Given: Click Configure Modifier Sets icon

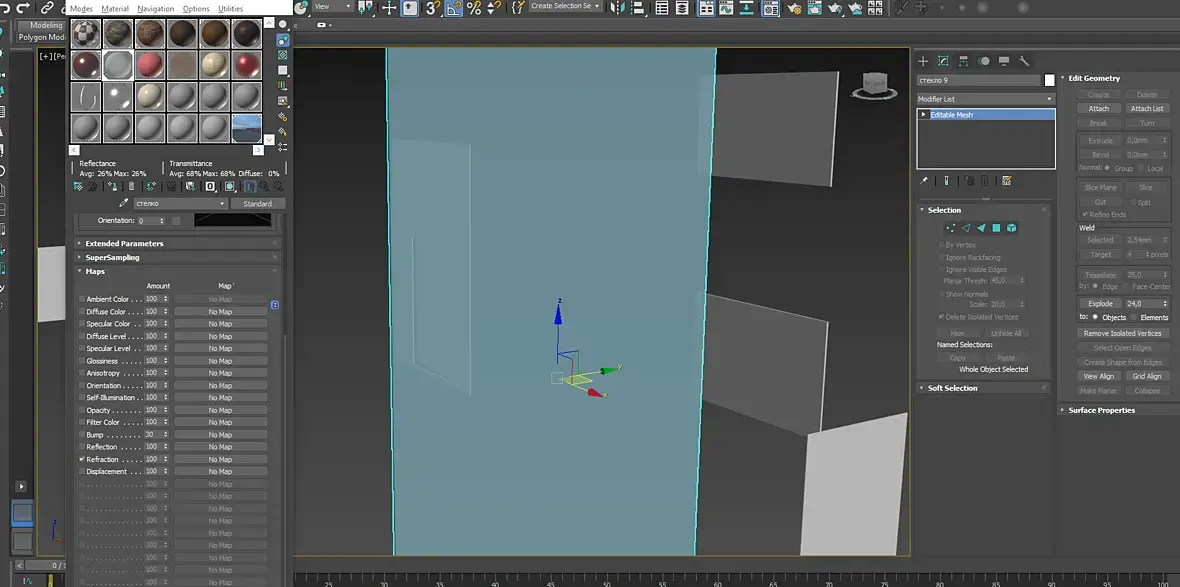Looking at the screenshot, I should [x=1007, y=181].
